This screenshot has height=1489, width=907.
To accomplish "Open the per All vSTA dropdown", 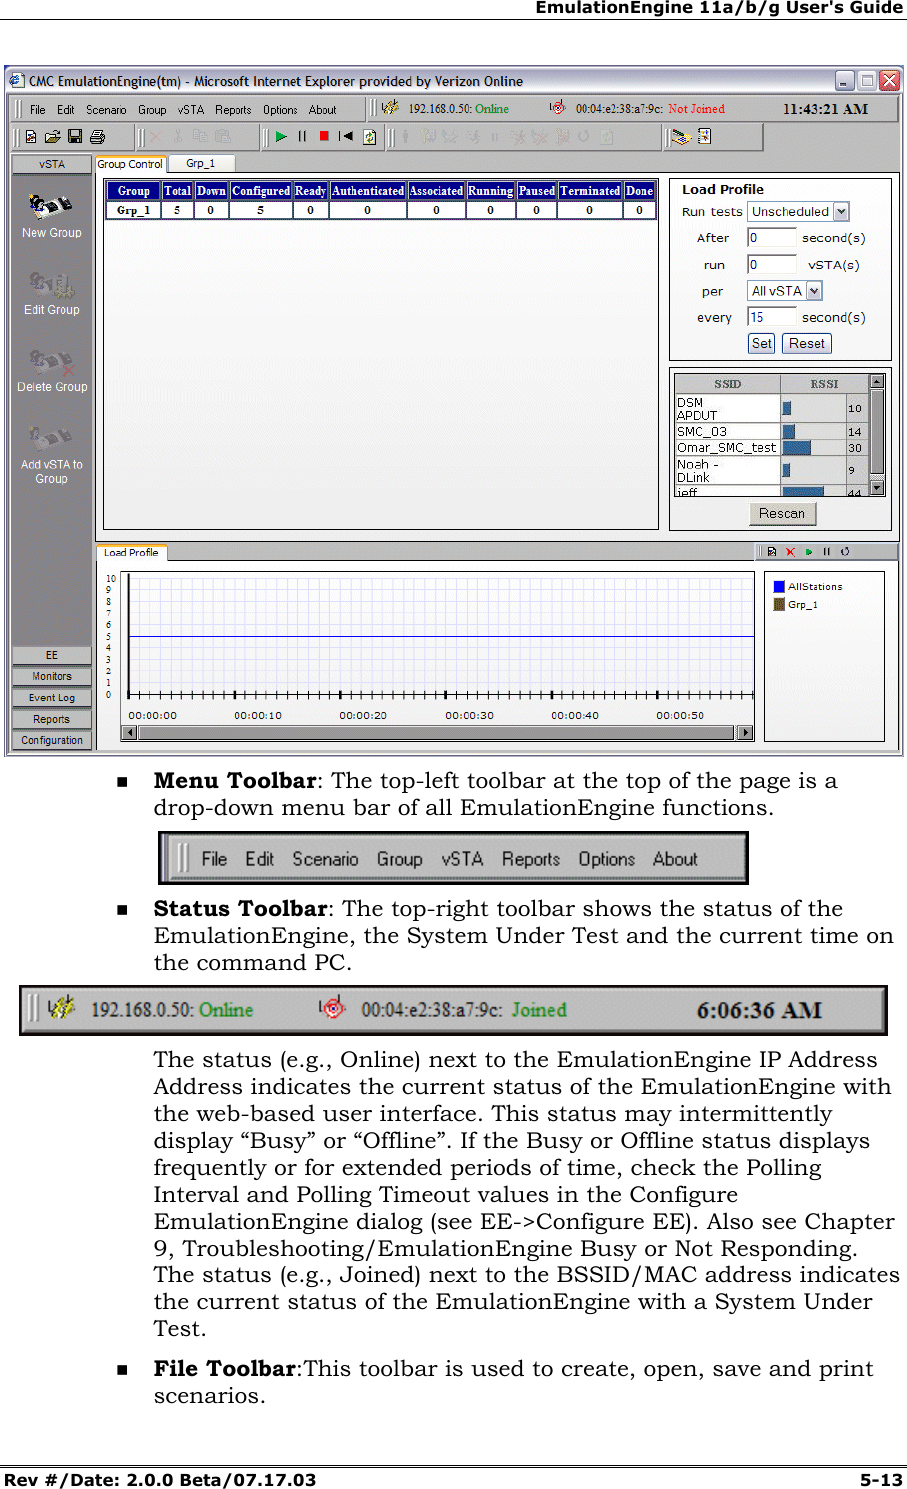I will [x=815, y=290].
